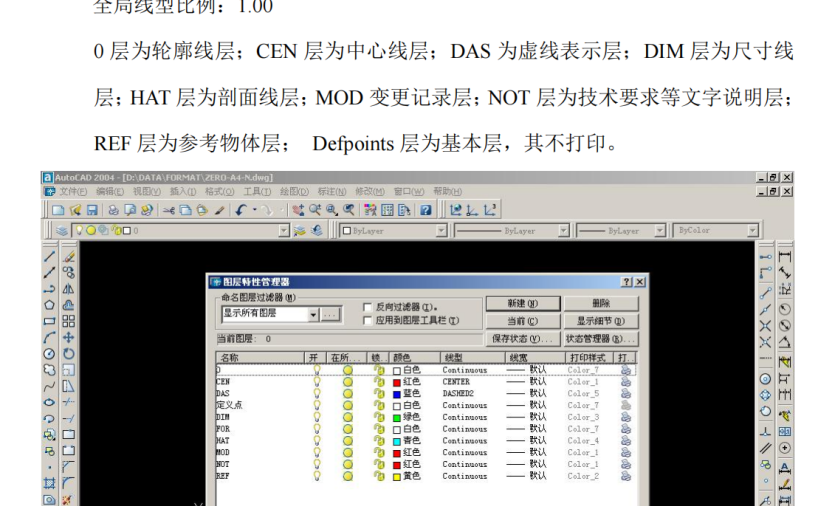Click the Match Properties brush icon

tap(220, 210)
